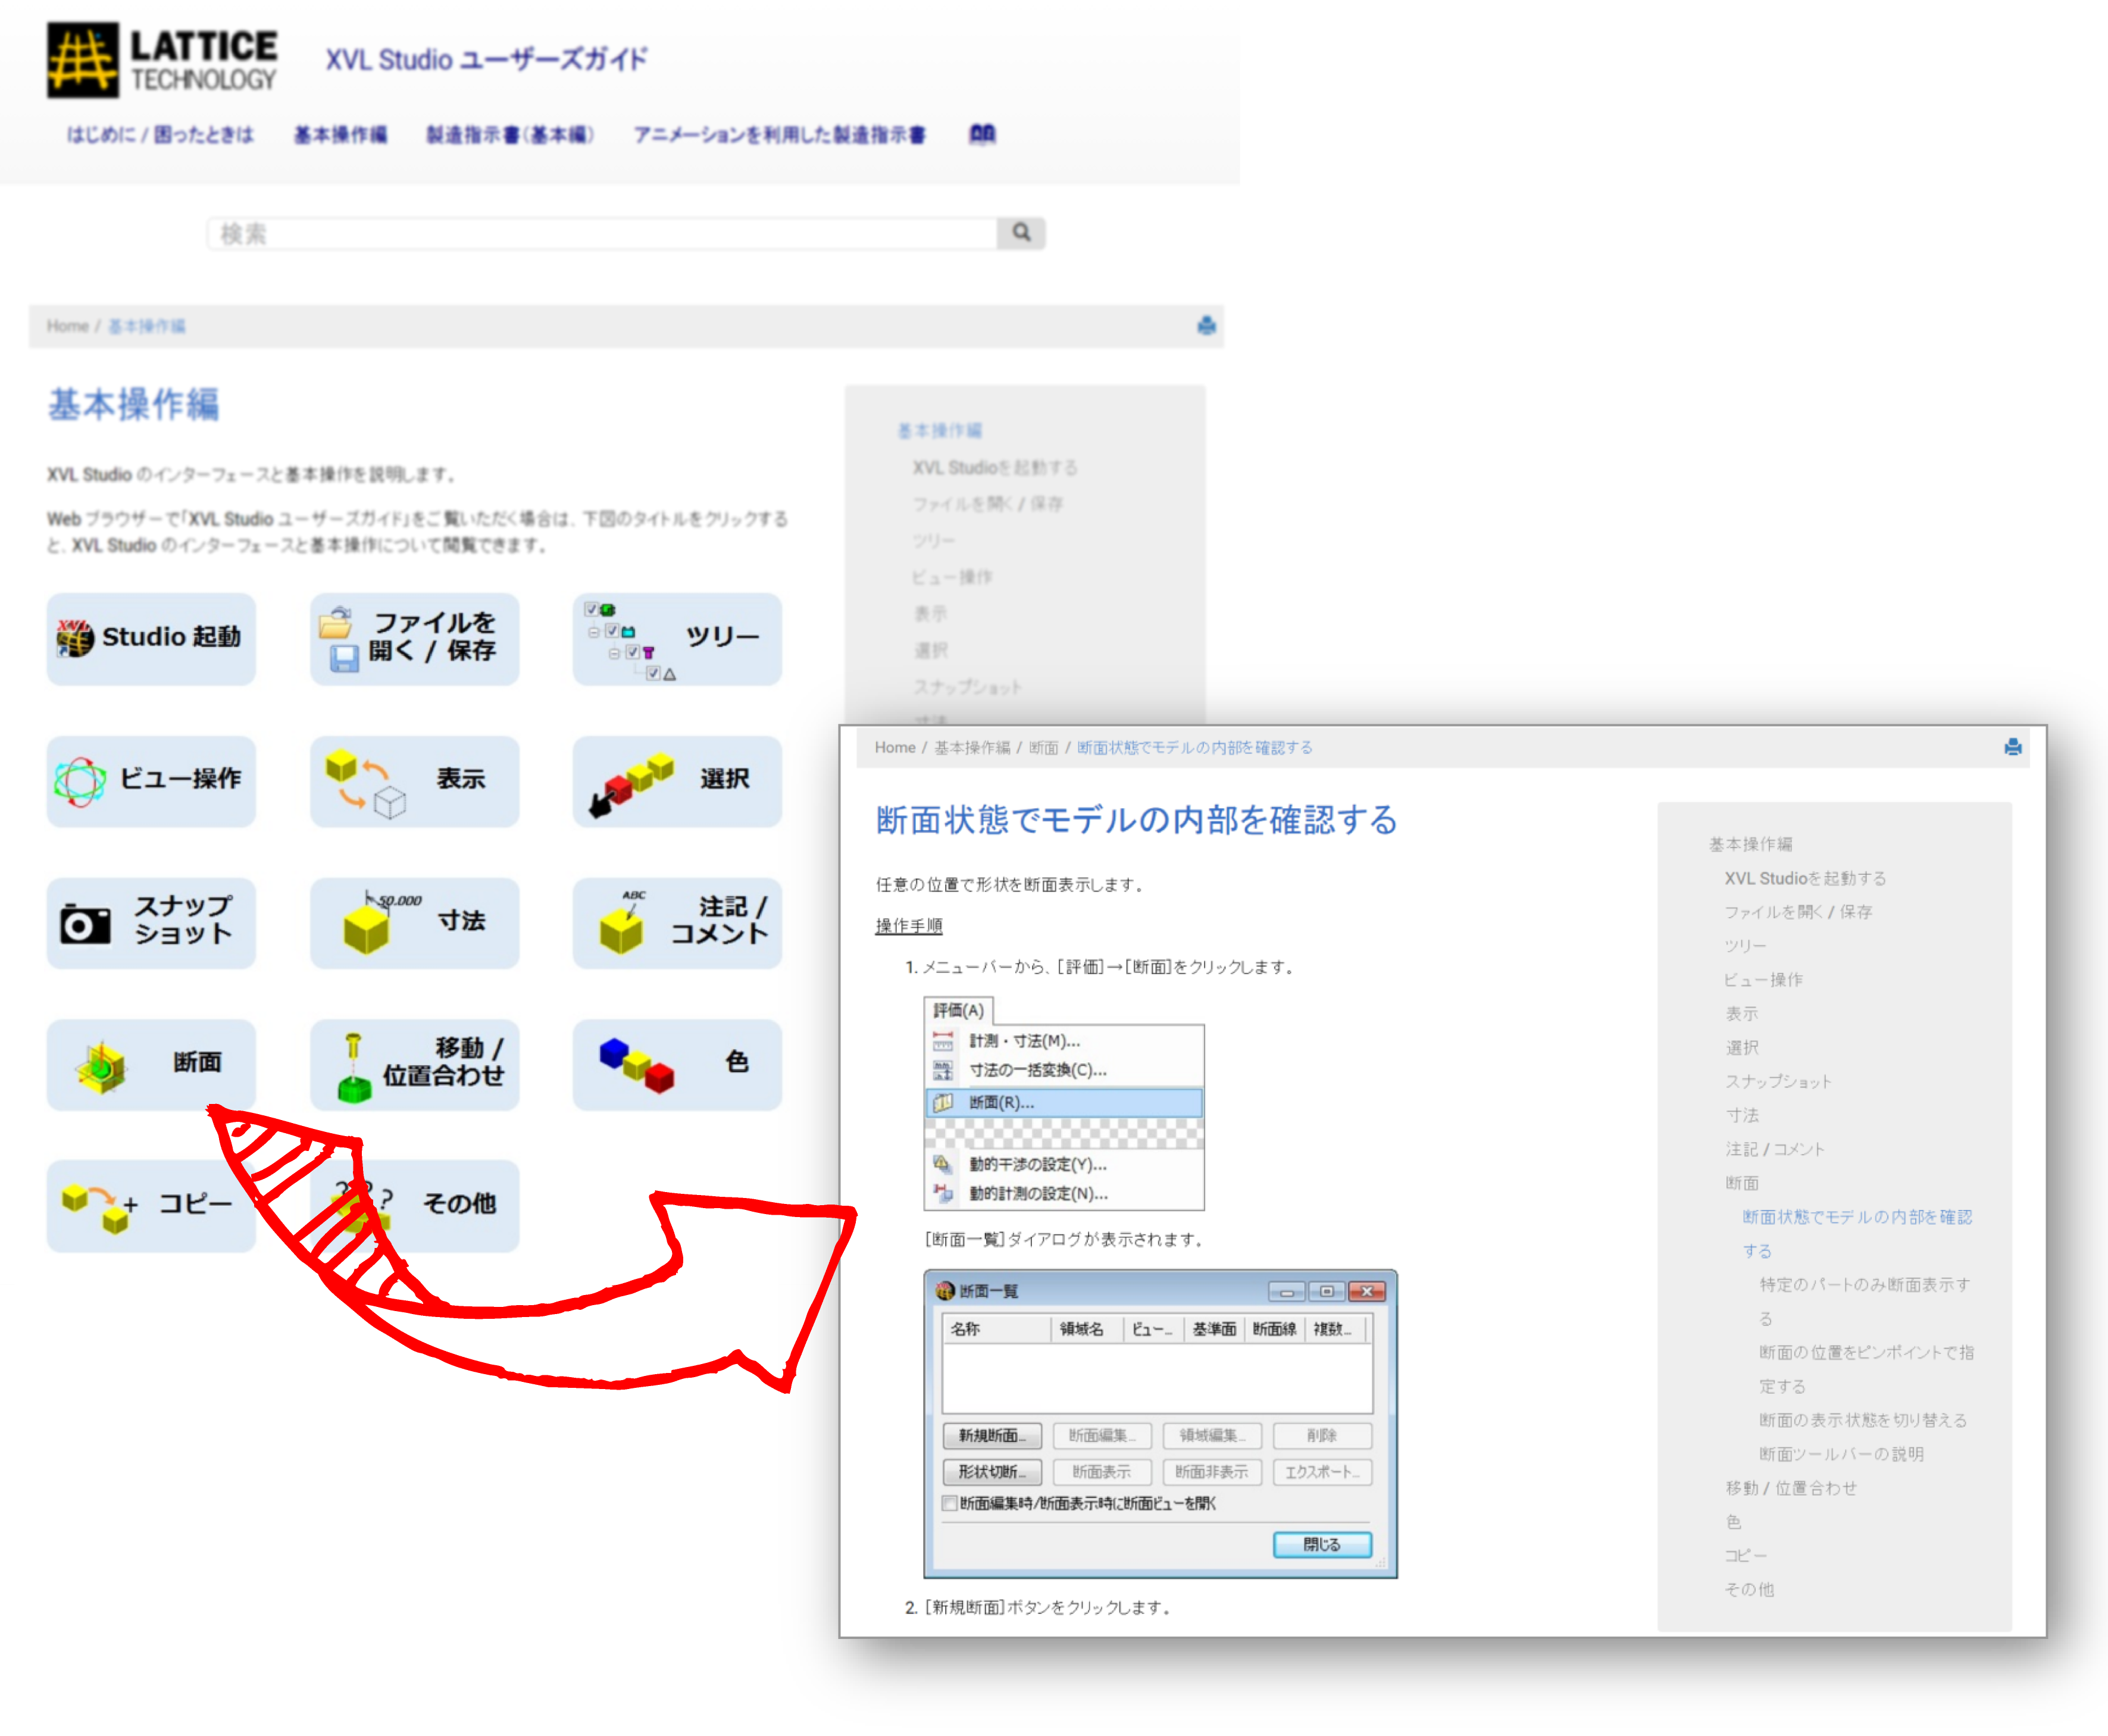Screen dimensions: 2108x1736
Task: Open the 色 tile
Action: click(677, 1064)
